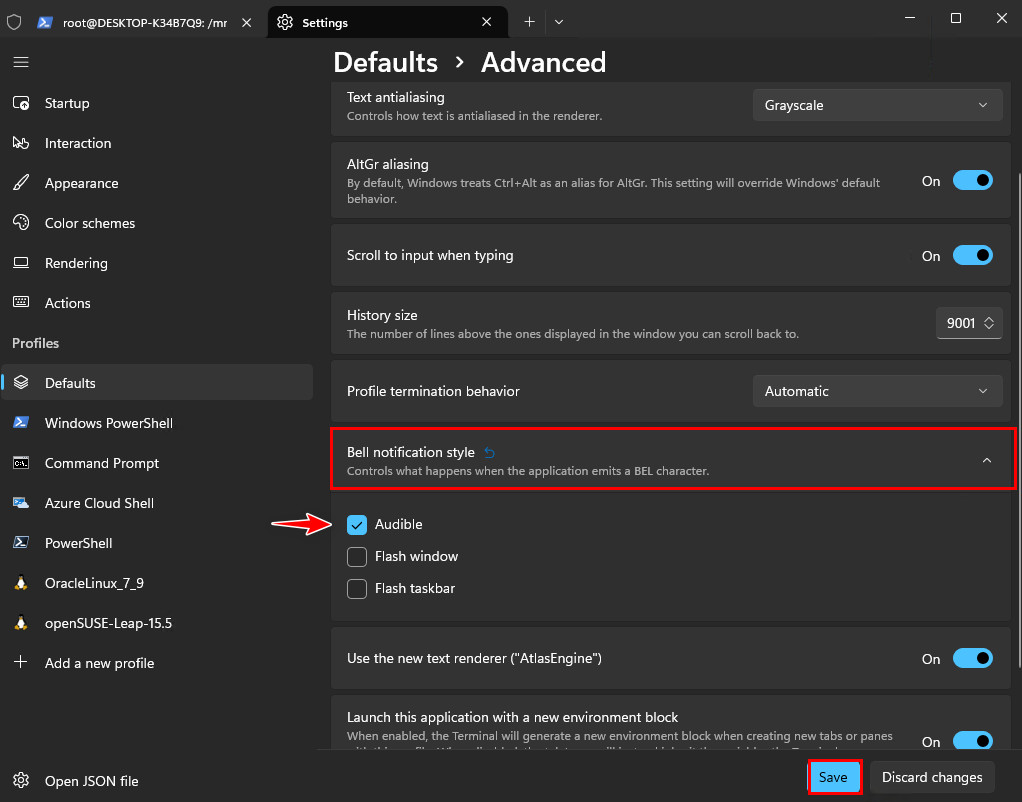Click the Startup sidebar icon
The height and width of the screenshot is (802, 1022).
tap(21, 103)
